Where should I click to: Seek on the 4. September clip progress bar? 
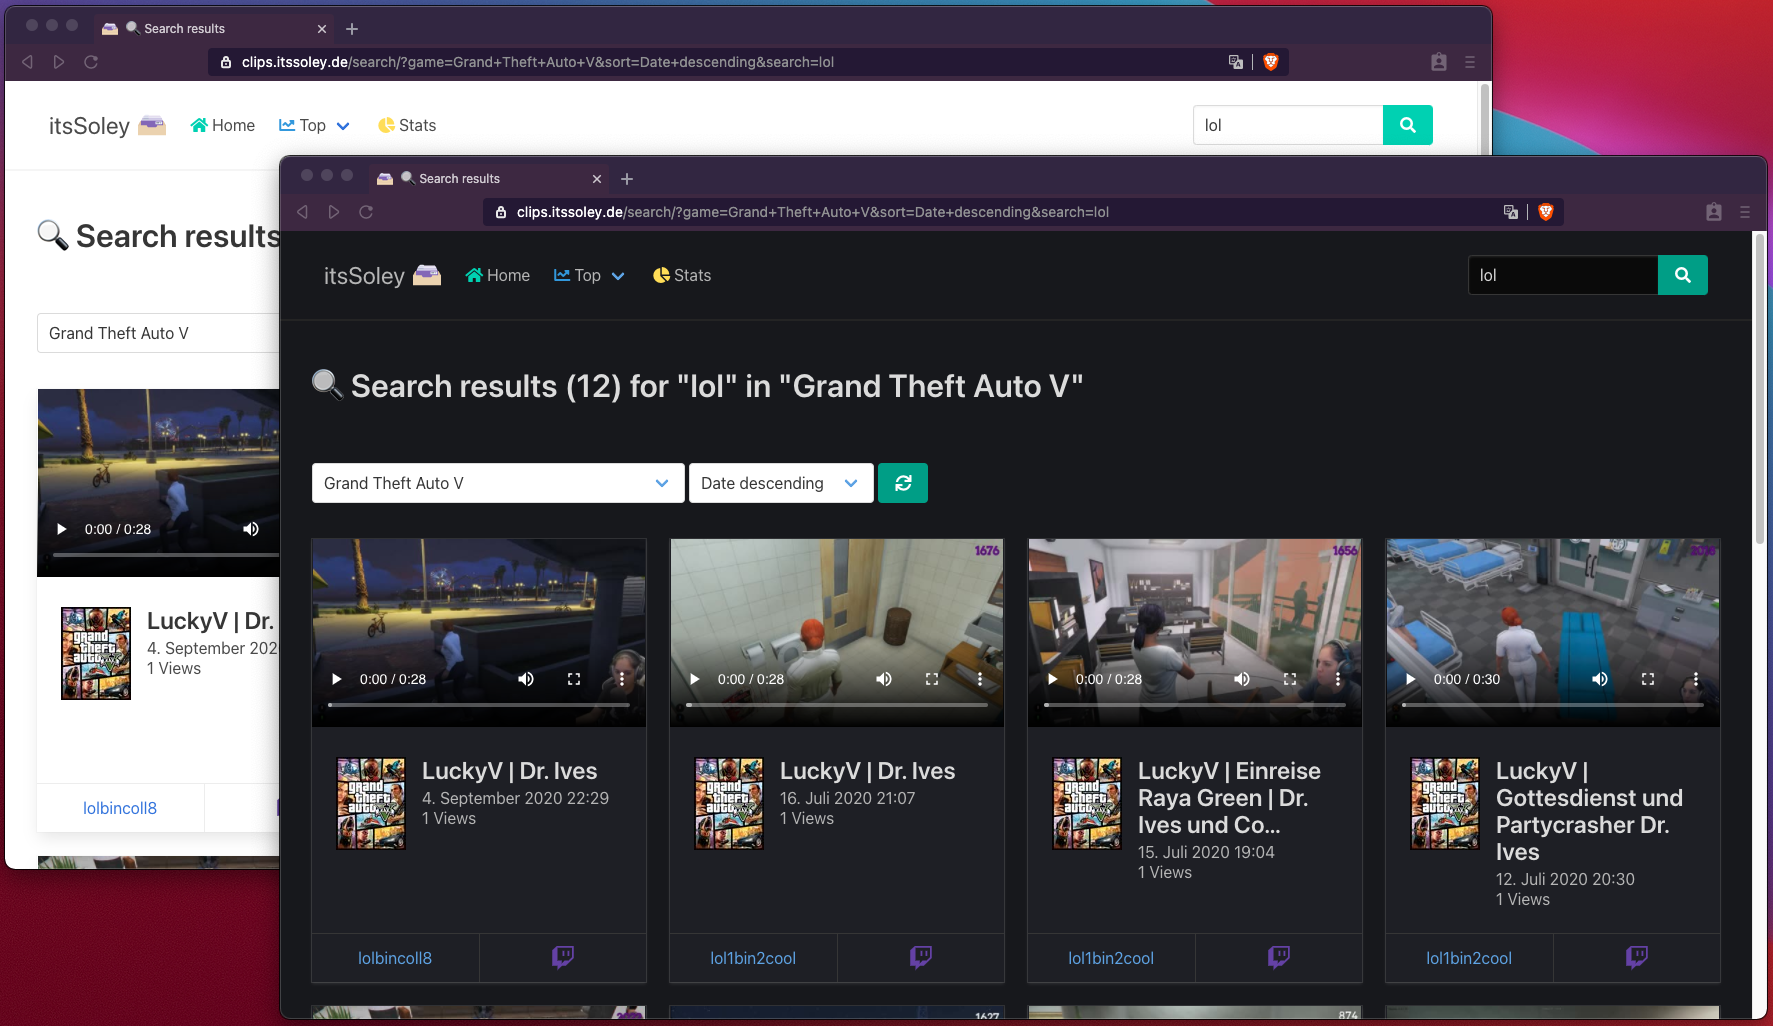coord(479,705)
